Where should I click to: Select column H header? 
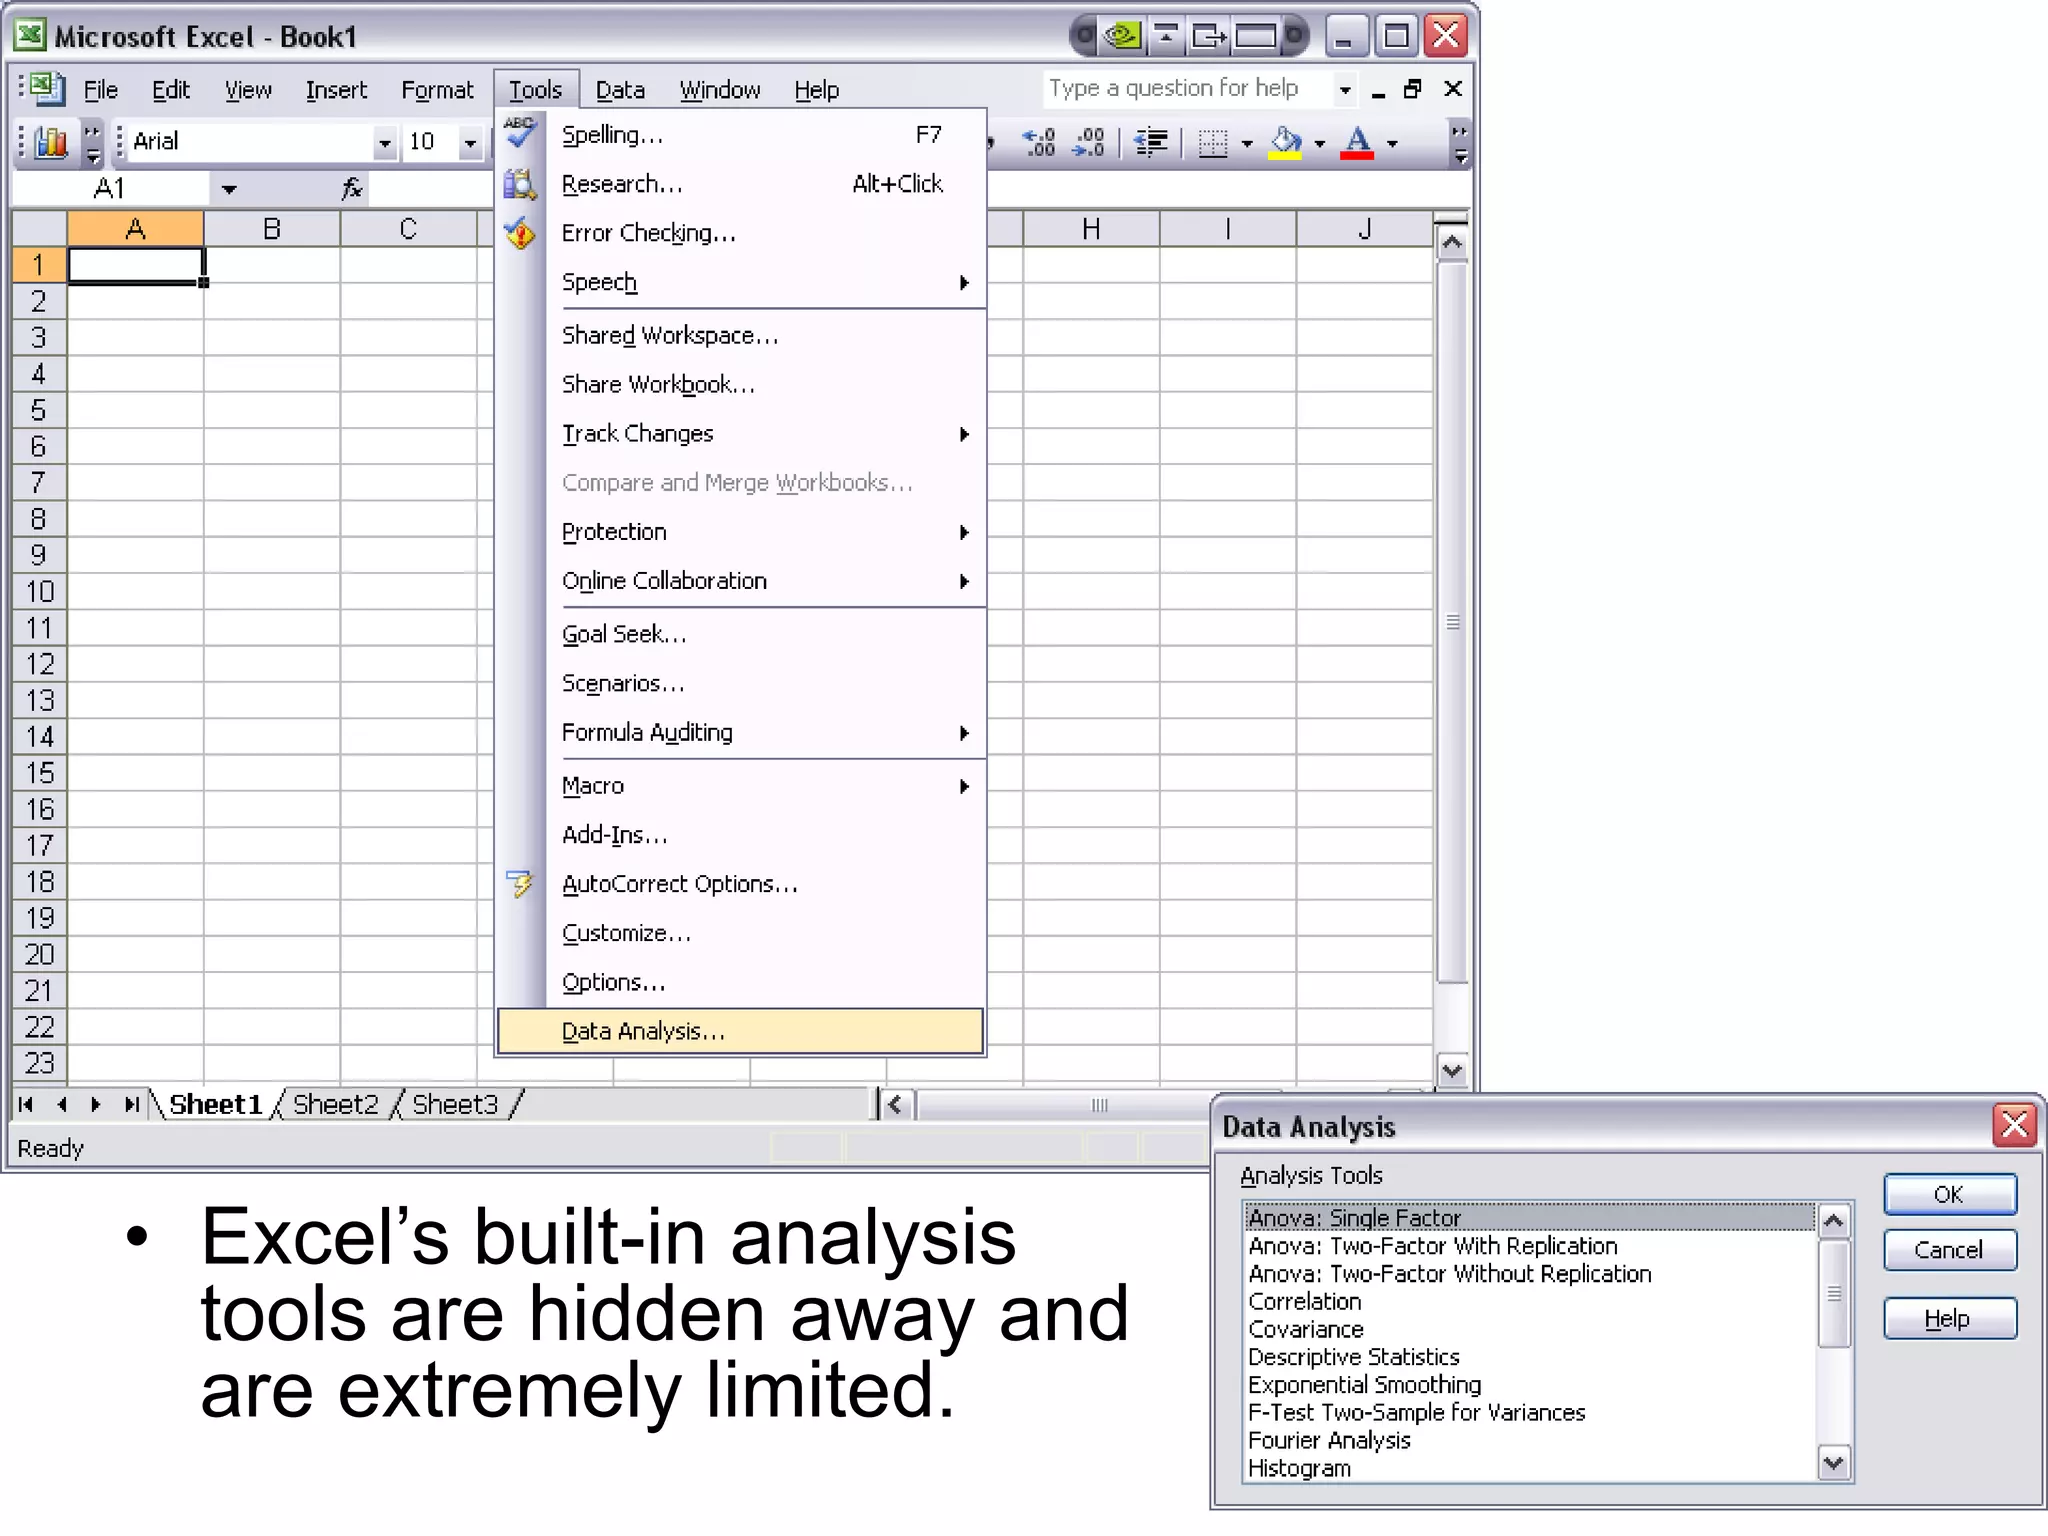pyautogui.click(x=1091, y=229)
